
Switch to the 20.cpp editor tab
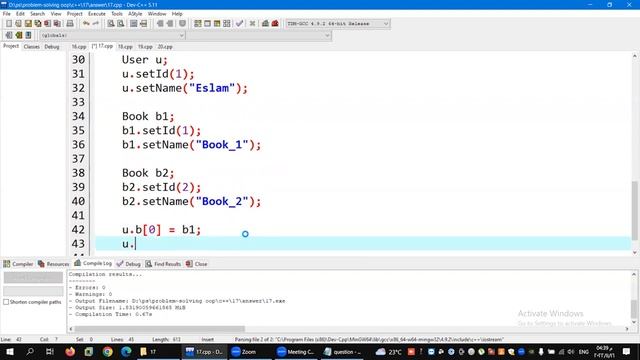click(165, 47)
